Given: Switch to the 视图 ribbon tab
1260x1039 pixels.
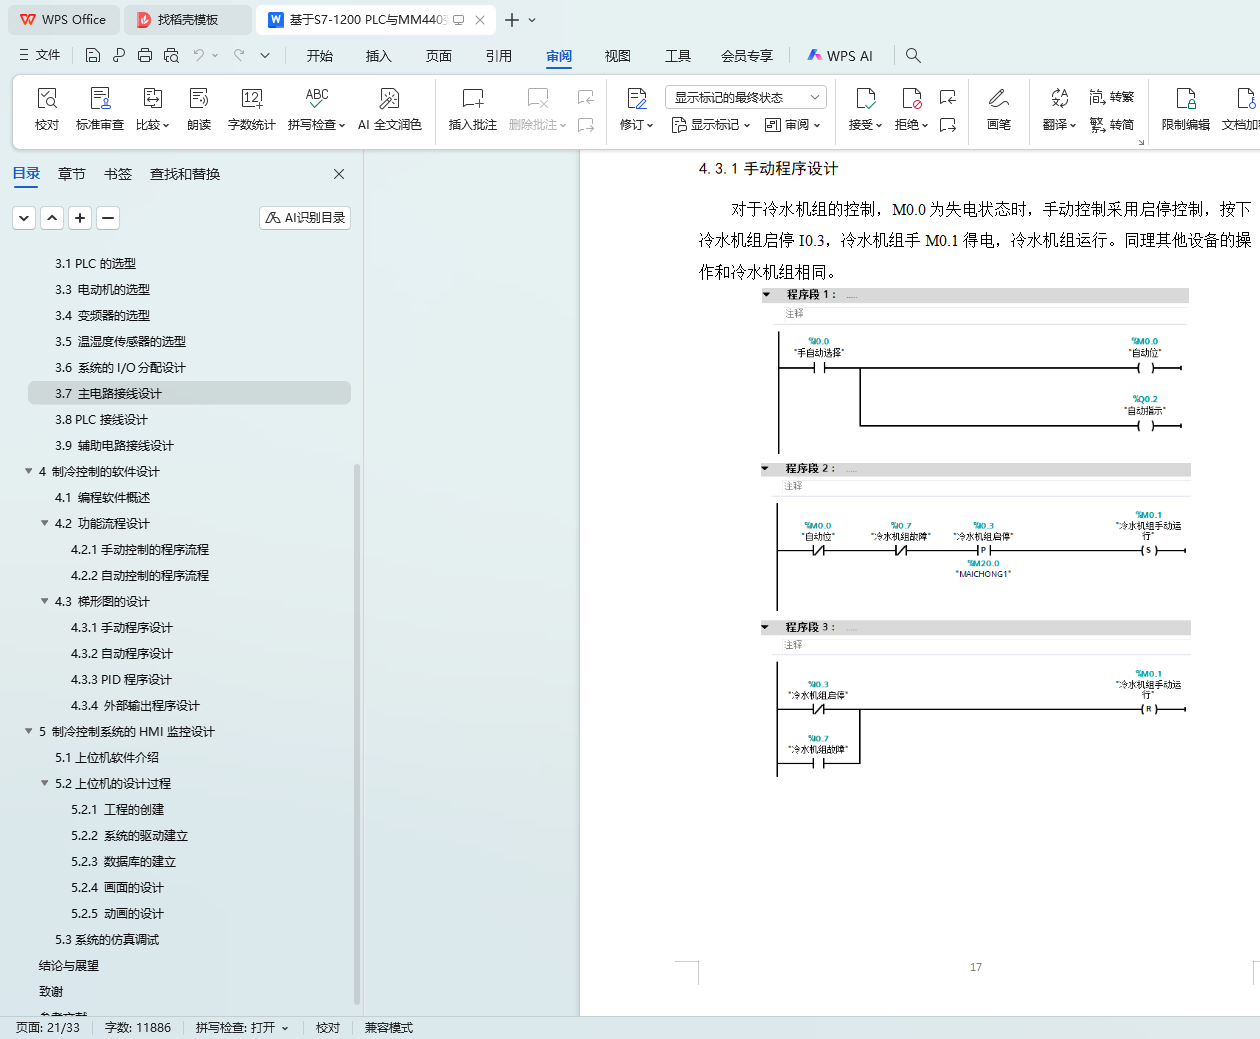Looking at the screenshot, I should [618, 56].
